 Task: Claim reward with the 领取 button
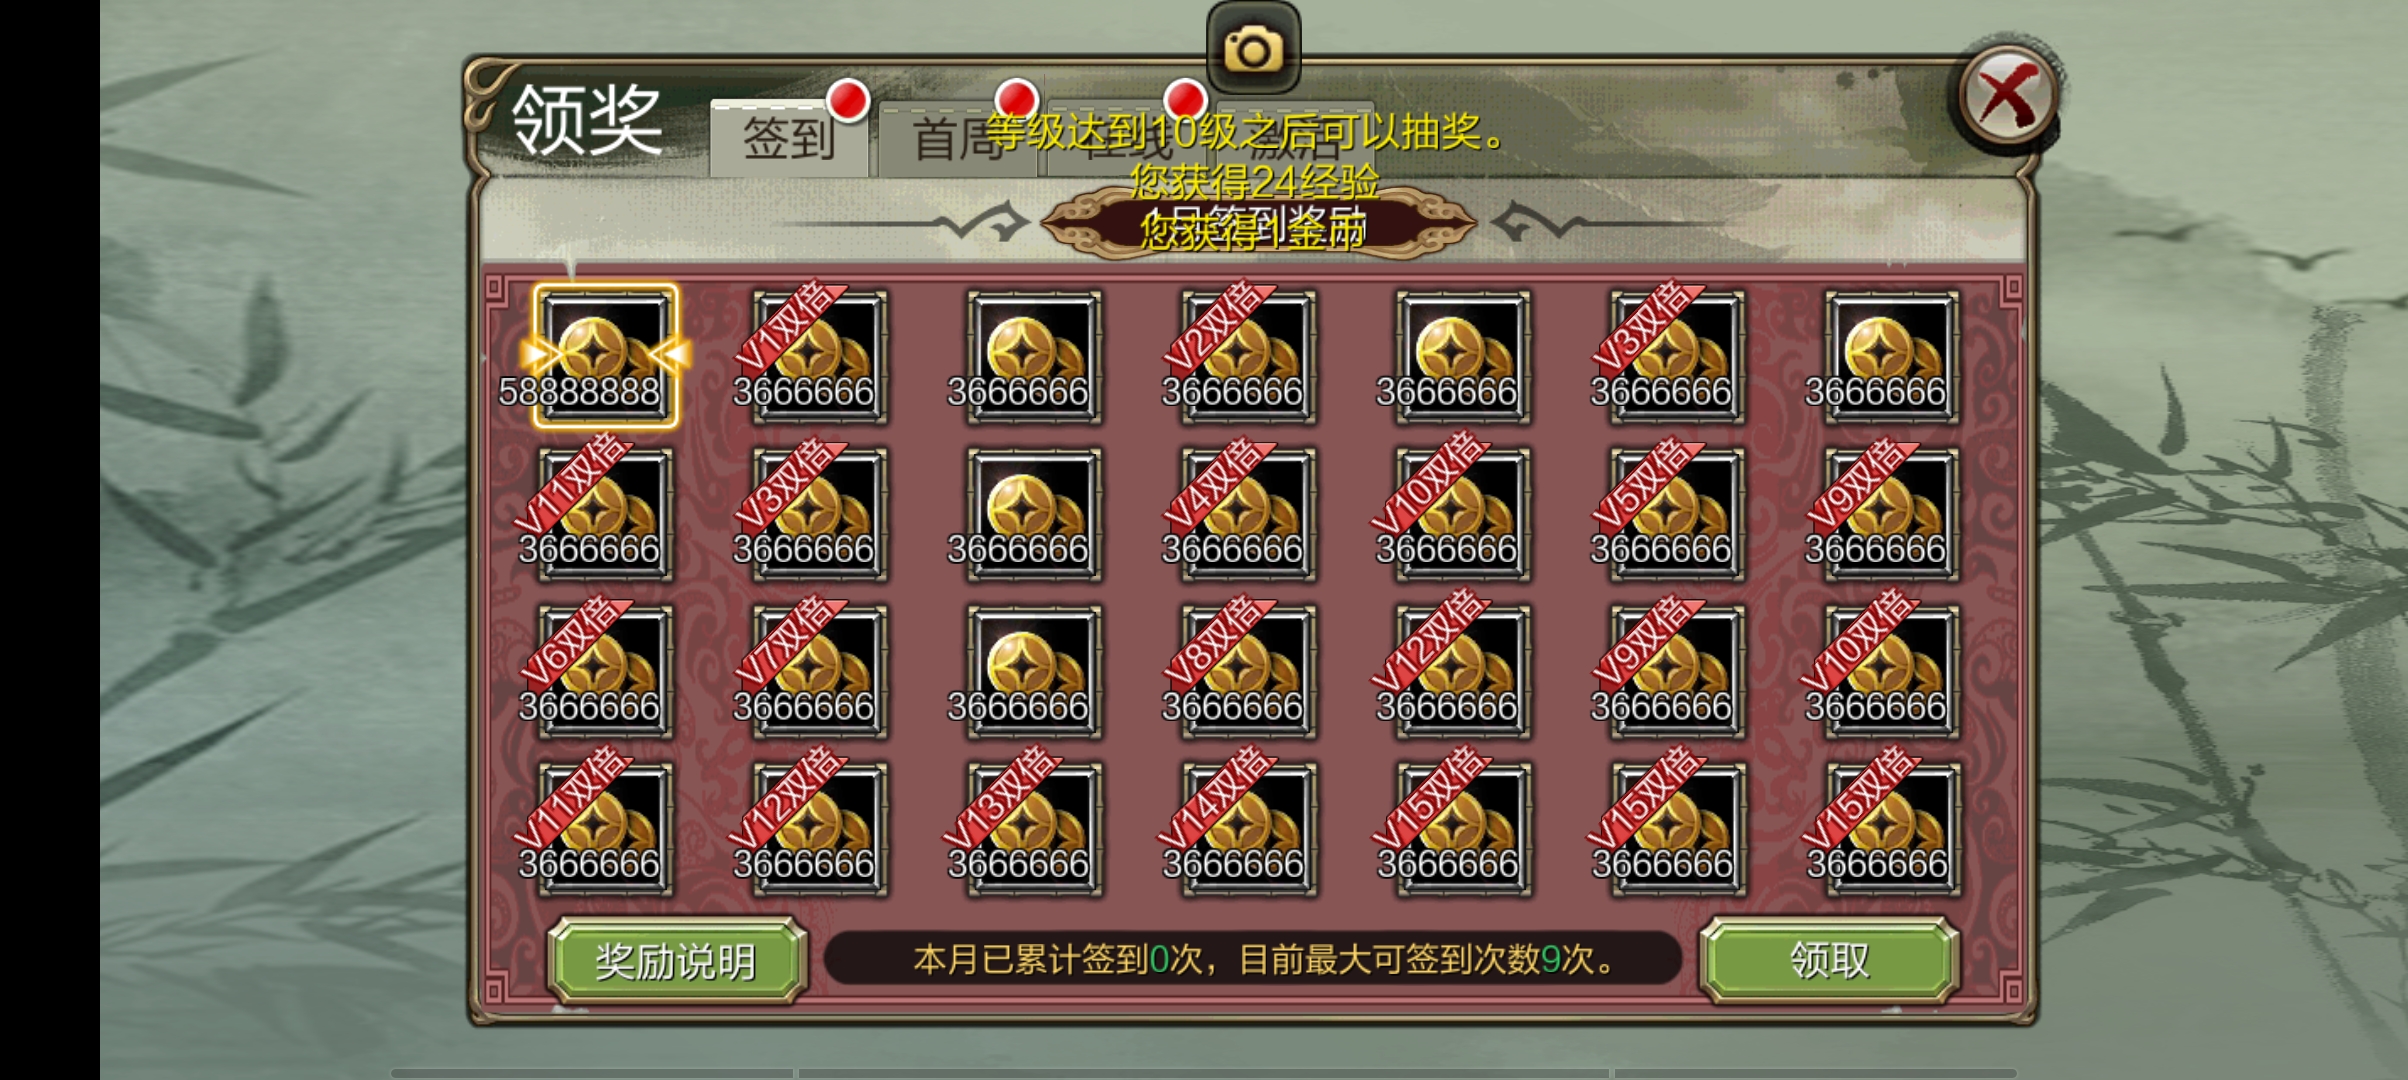[x=1829, y=961]
